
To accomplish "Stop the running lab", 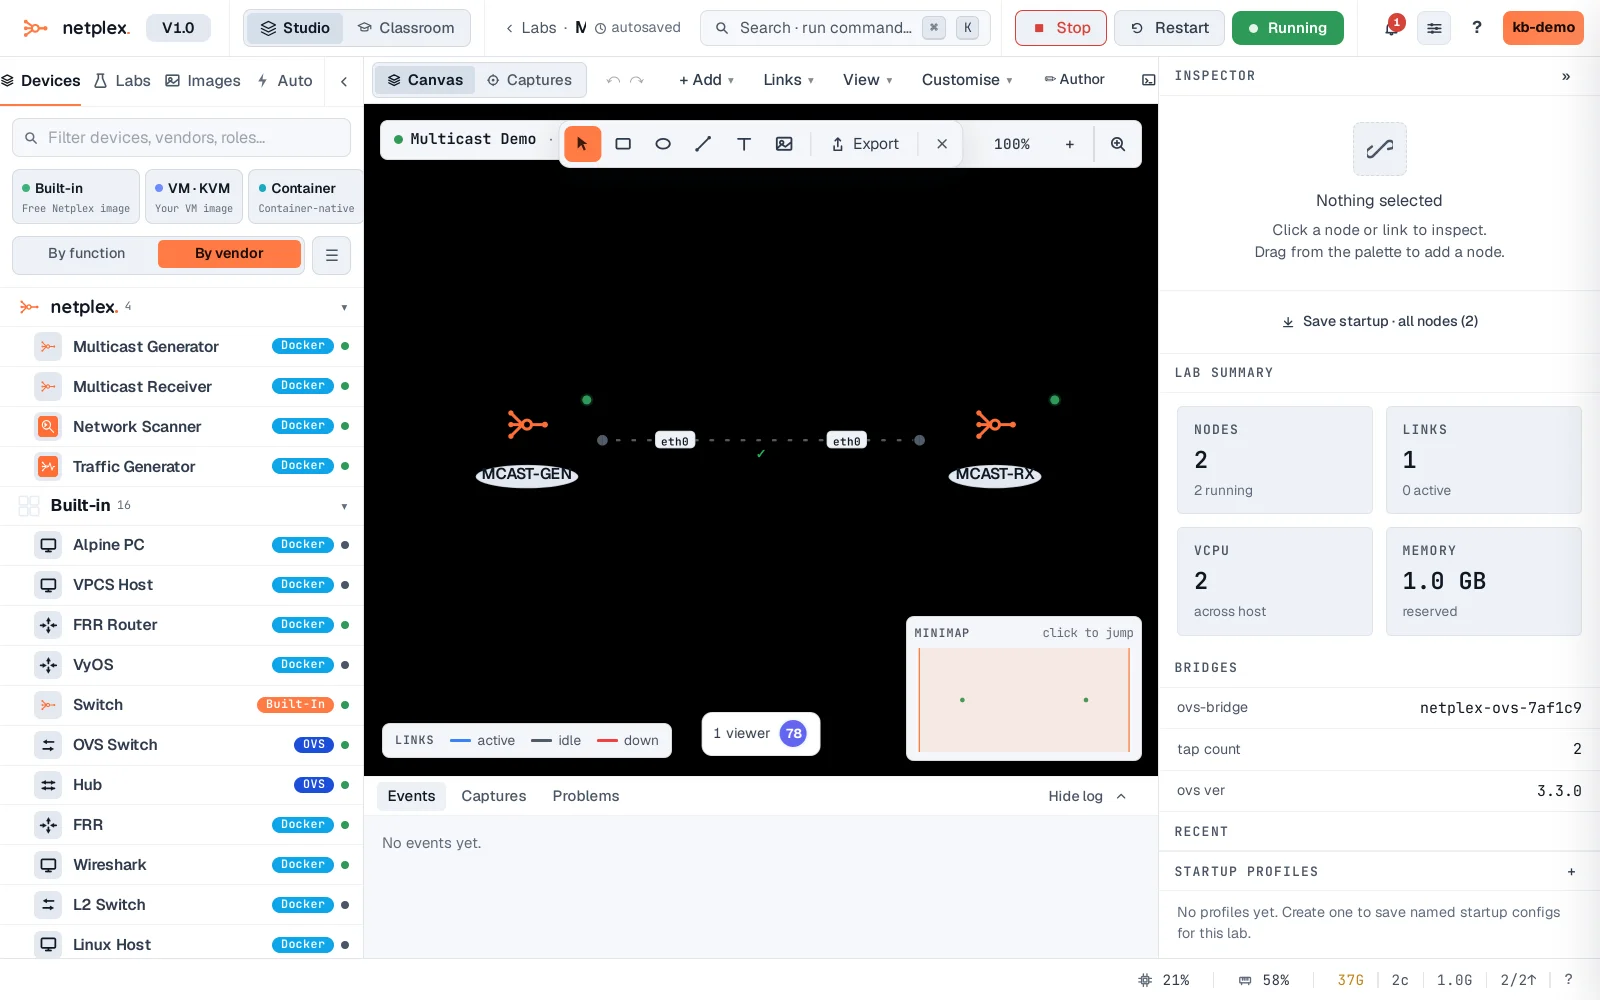I will (1061, 28).
